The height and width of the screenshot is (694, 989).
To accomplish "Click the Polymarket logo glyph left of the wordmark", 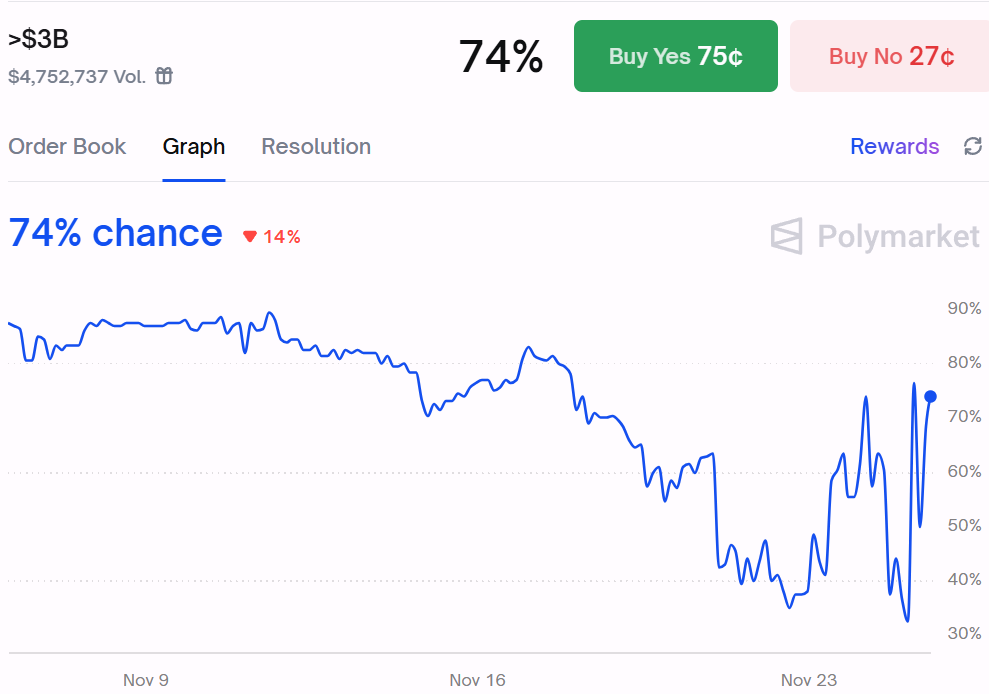I will point(784,236).
